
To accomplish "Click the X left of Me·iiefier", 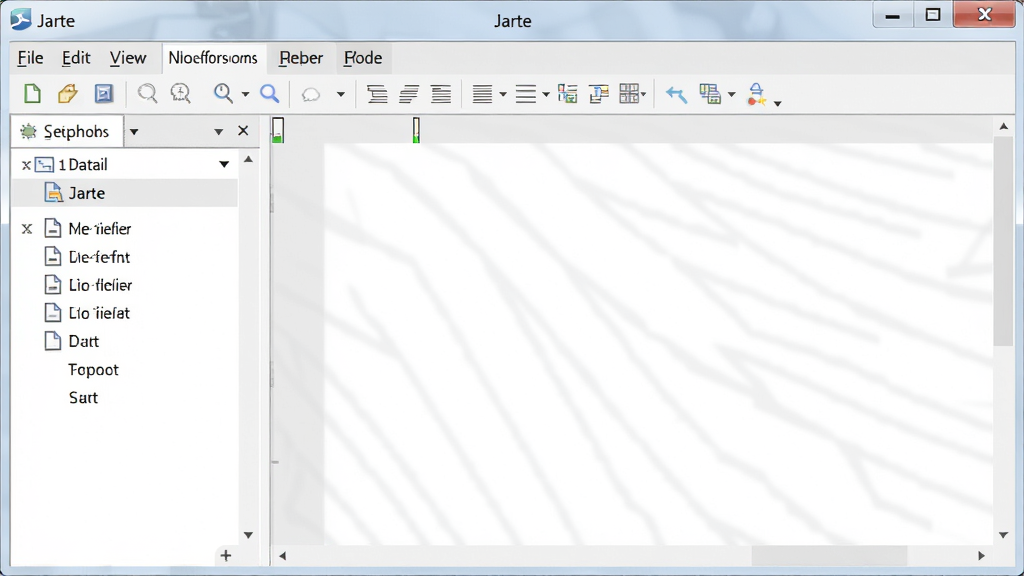I will [27, 229].
